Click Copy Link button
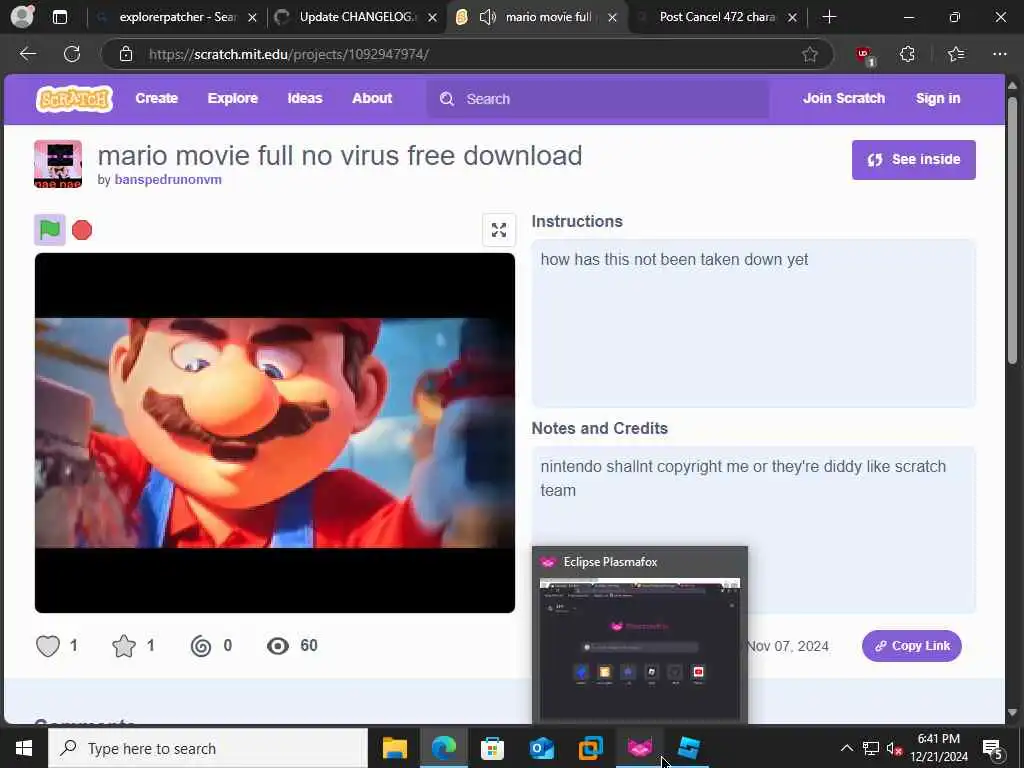 [x=912, y=646]
